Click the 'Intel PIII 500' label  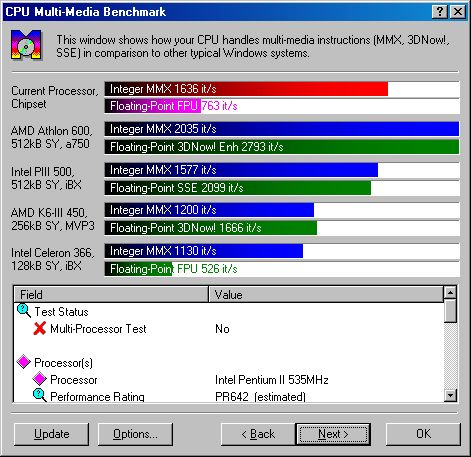[46, 178]
